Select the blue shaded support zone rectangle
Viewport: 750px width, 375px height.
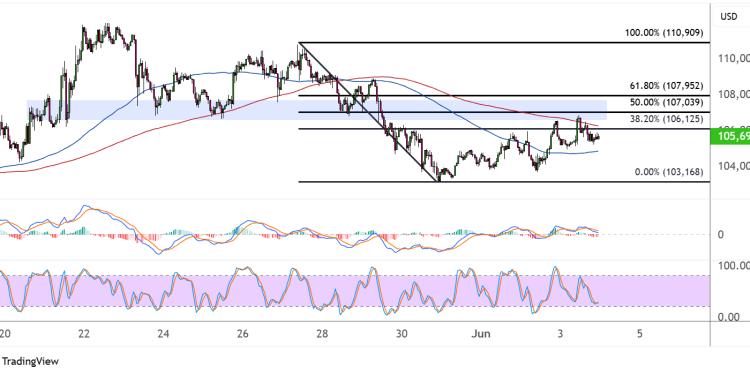coord(317,110)
